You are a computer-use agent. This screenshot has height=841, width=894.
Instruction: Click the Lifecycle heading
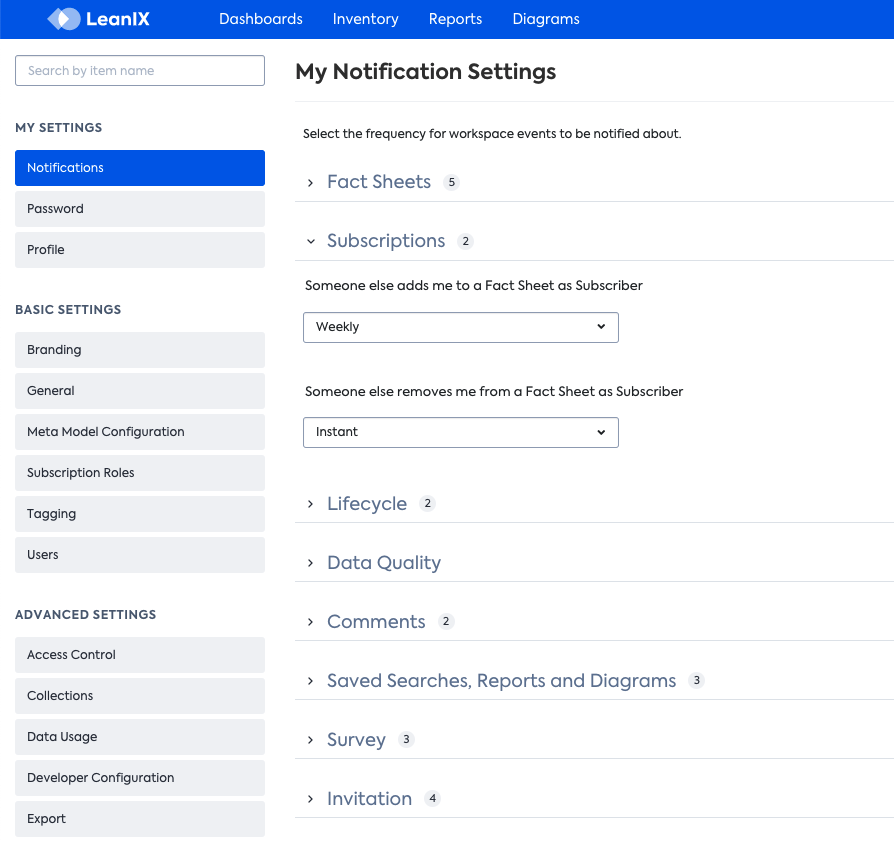pyautogui.click(x=367, y=504)
